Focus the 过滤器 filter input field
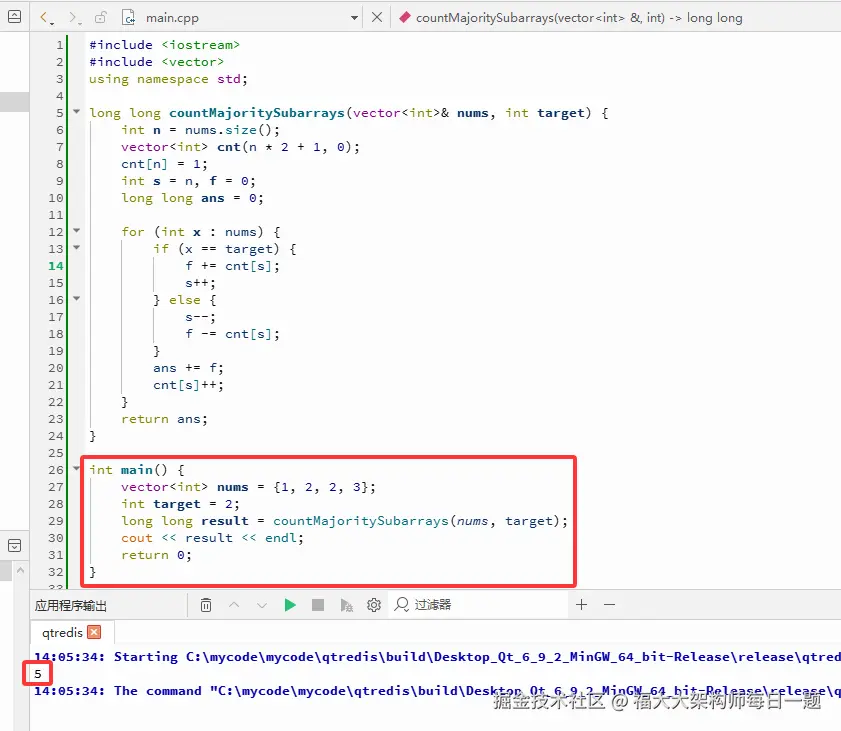This screenshot has height=731, width=841. click(x=477, y=605)
